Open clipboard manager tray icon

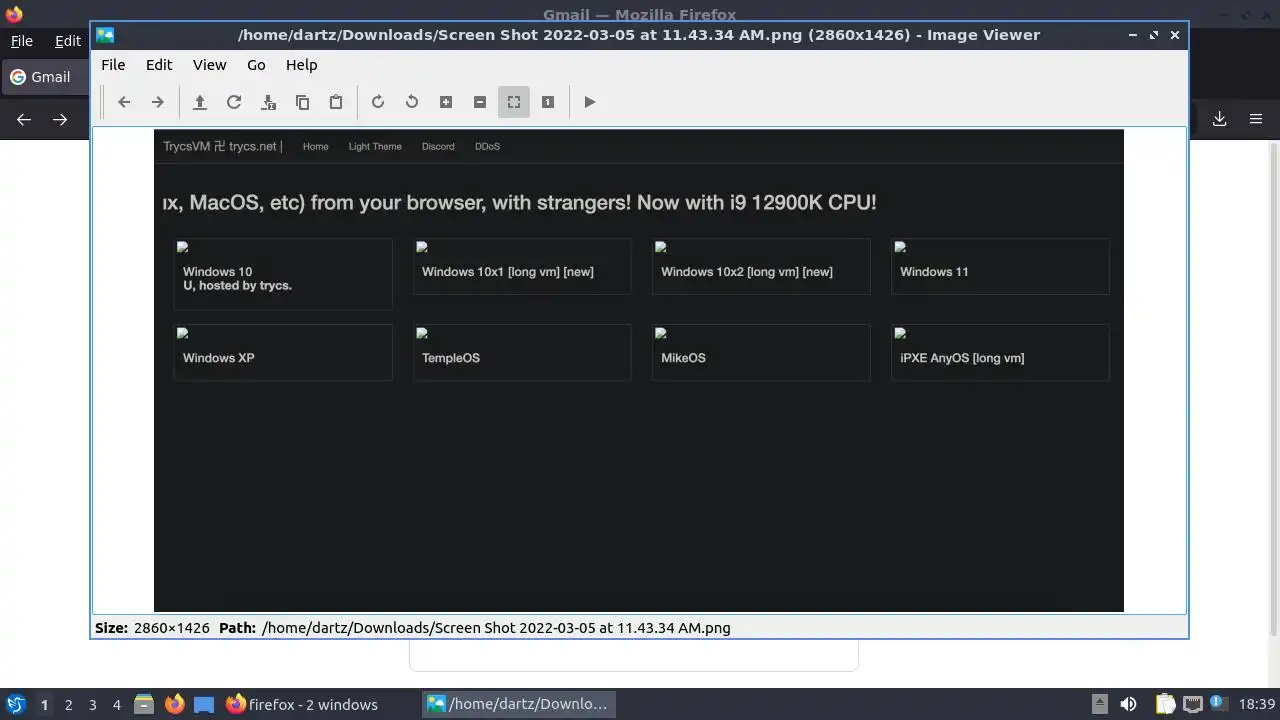pyautogui.click(x=1166, y=704)
